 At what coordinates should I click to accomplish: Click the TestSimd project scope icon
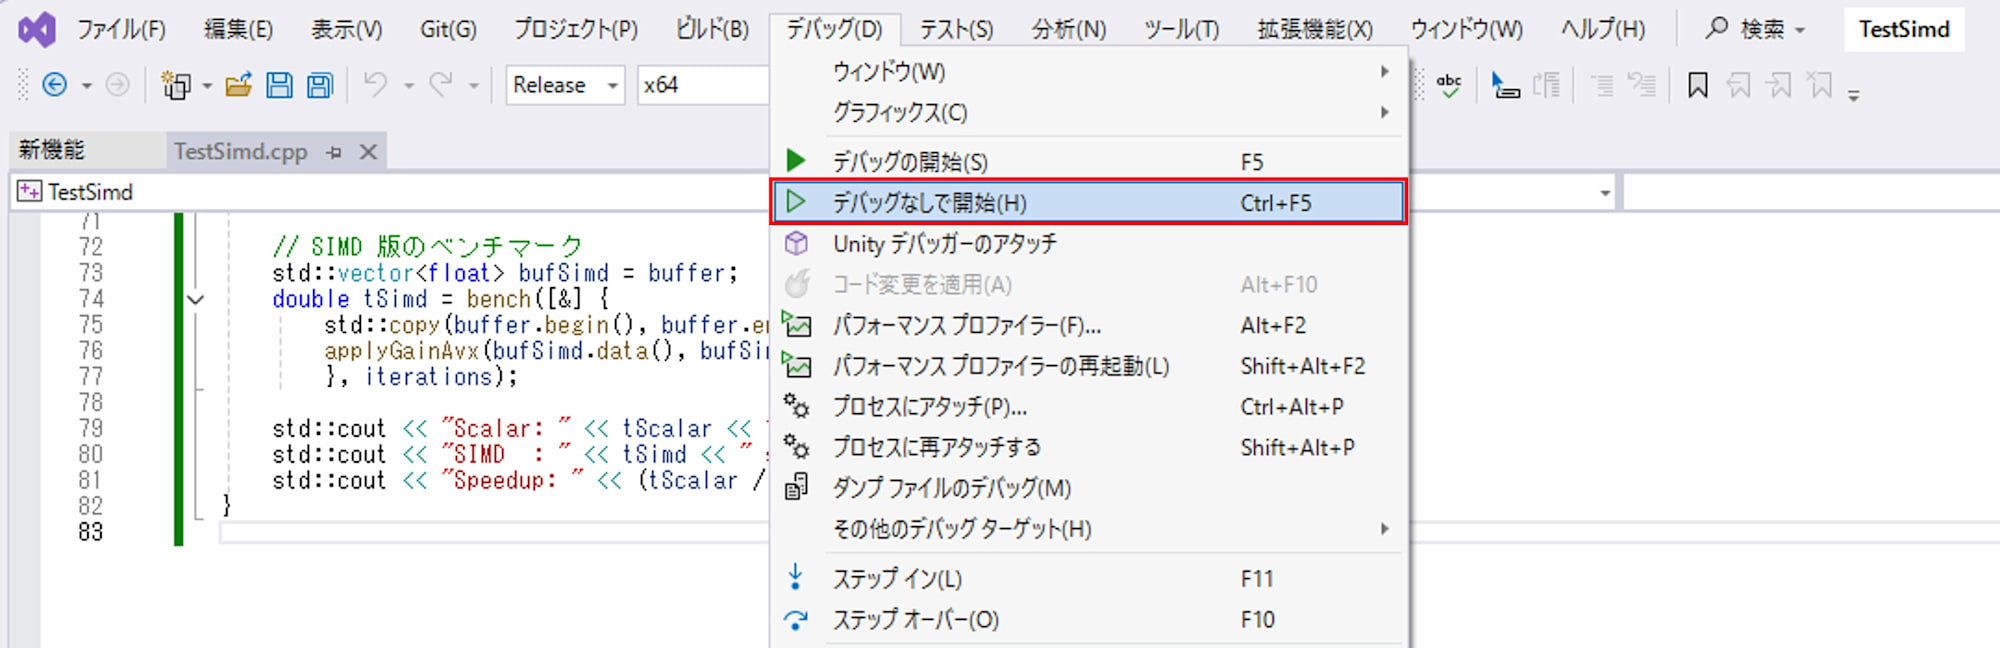point(29,191)
